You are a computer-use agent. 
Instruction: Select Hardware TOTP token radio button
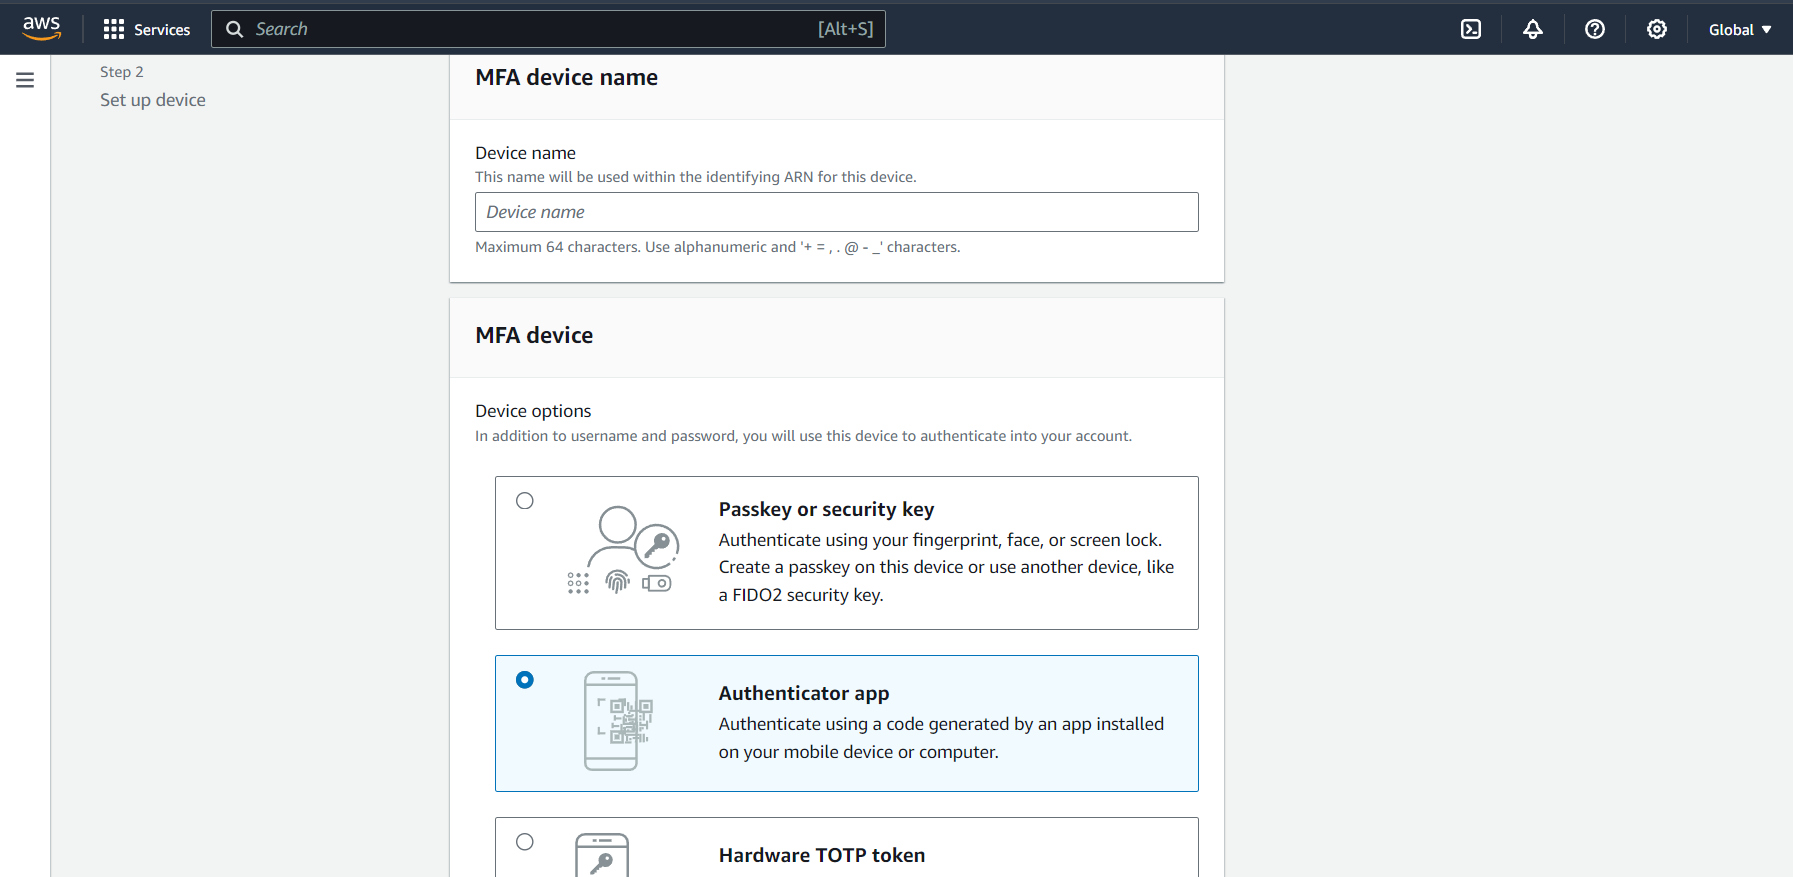pyautogui.click(x=525, y=842)
